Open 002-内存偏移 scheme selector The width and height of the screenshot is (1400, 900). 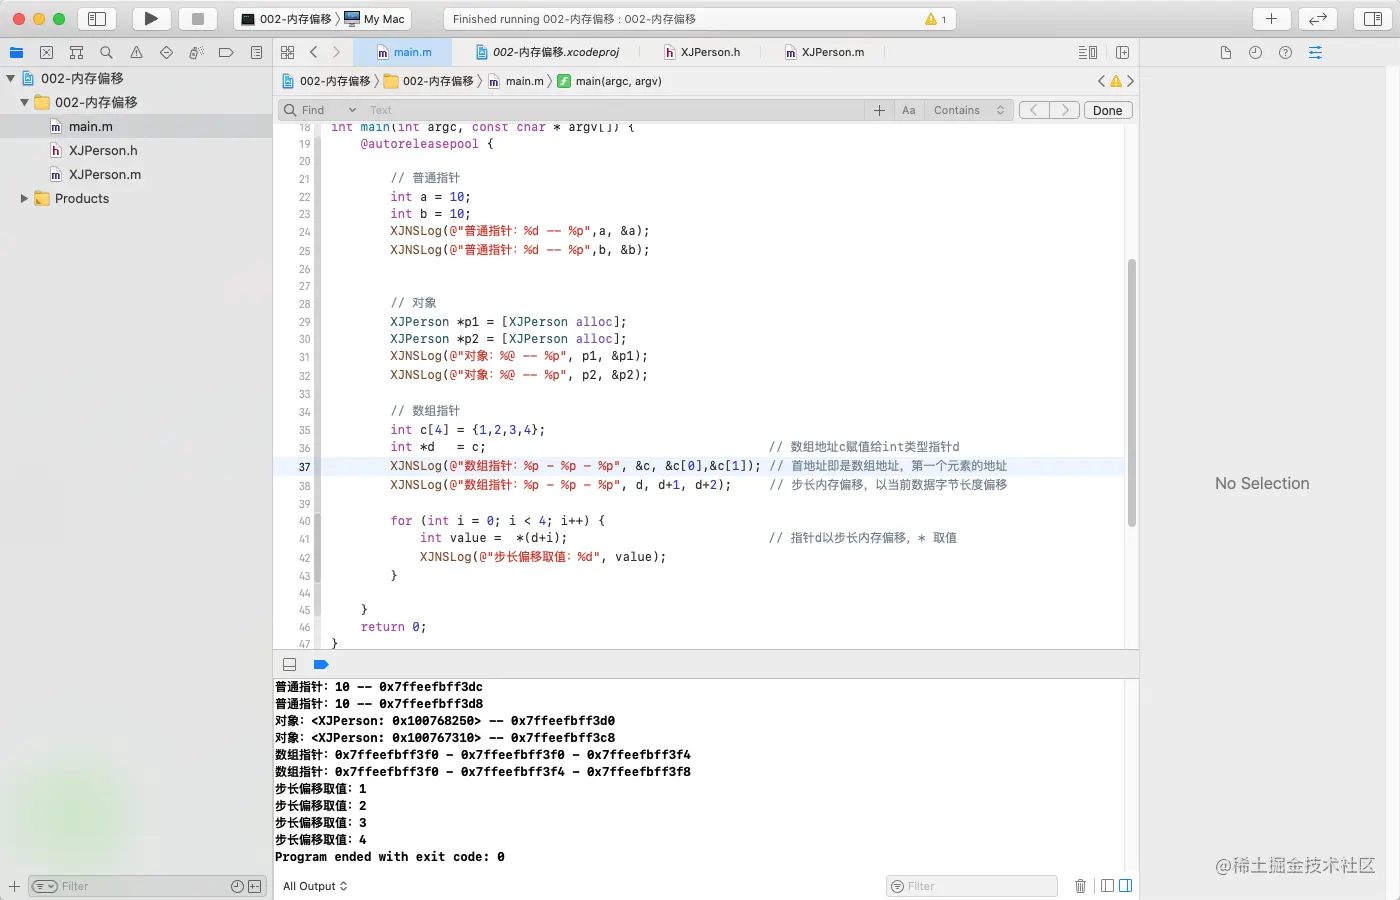(286, 19)
